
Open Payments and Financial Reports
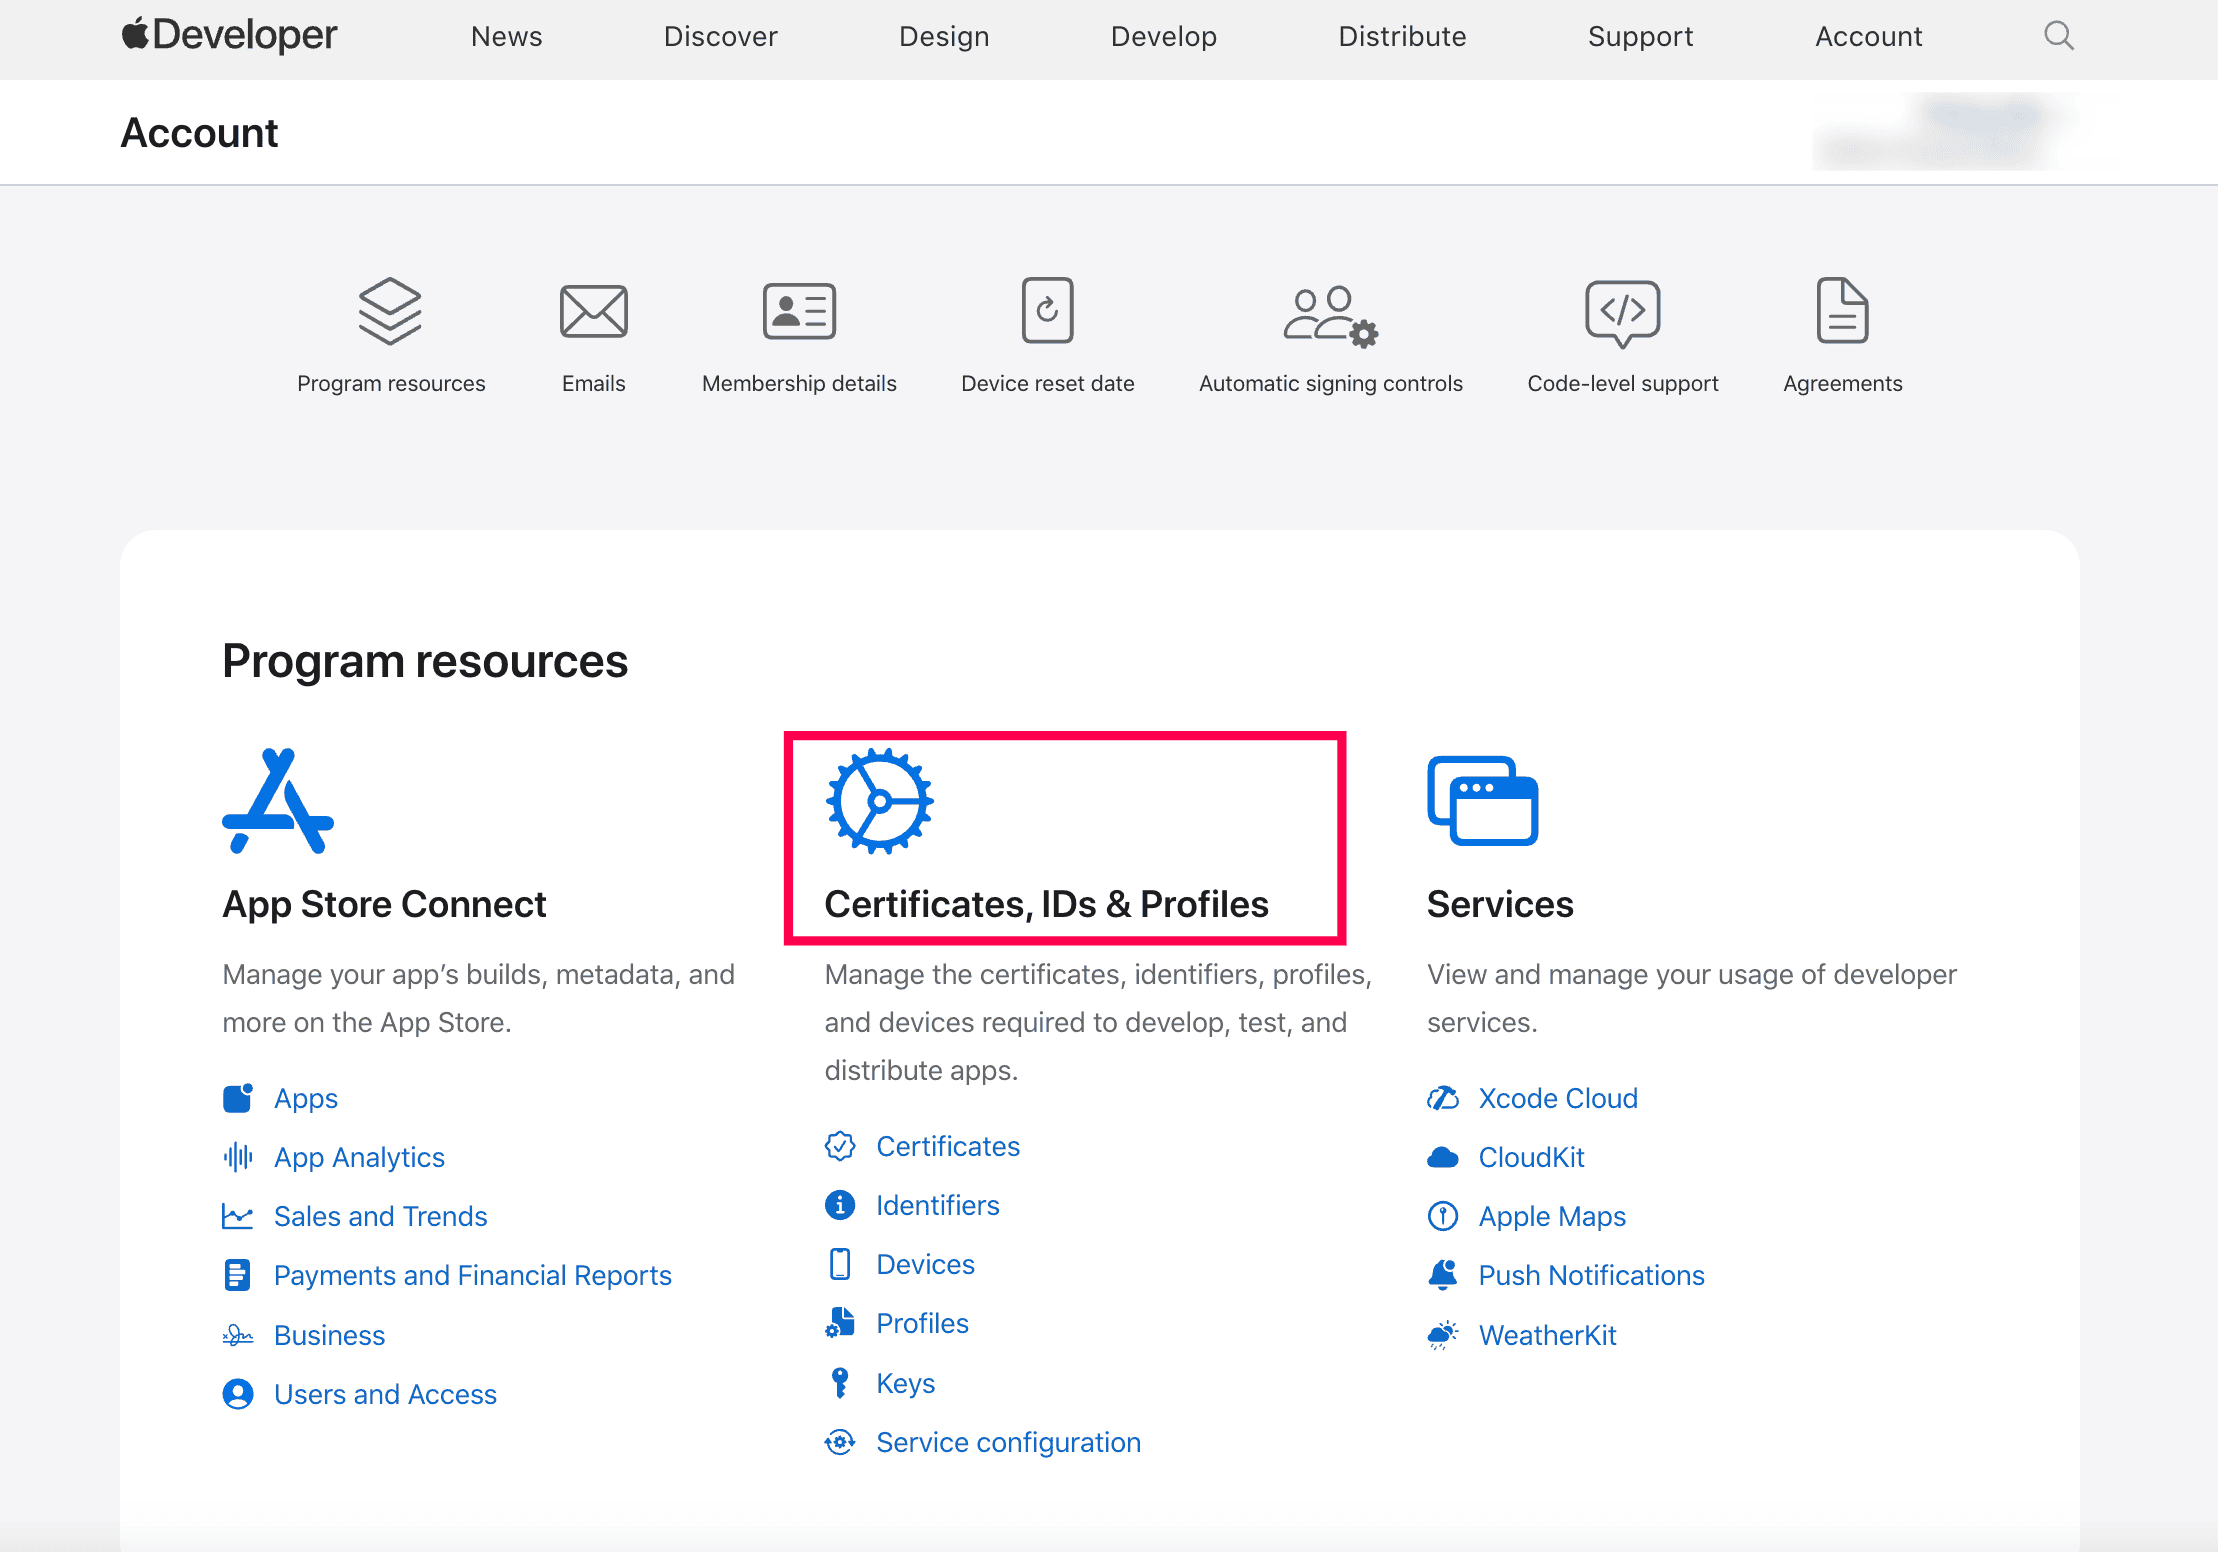pos(472,1275)
